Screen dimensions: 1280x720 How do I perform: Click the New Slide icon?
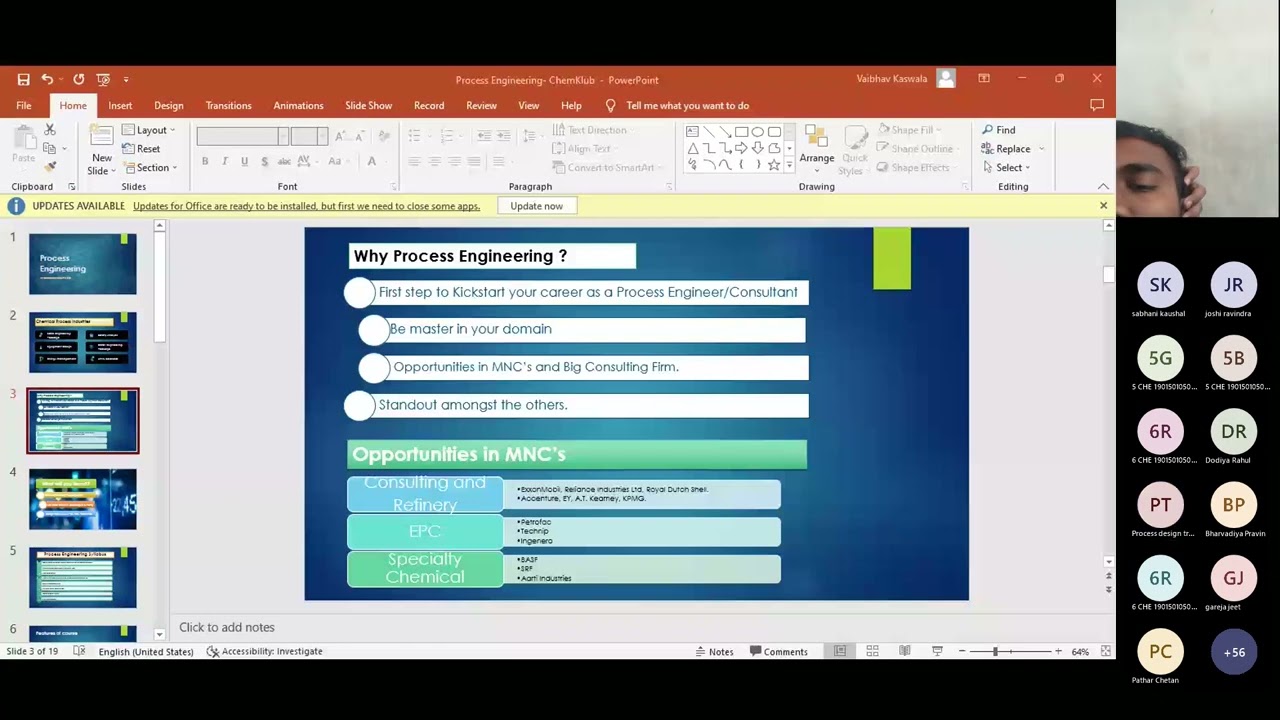pyautogui.click(x=101, y=138)
